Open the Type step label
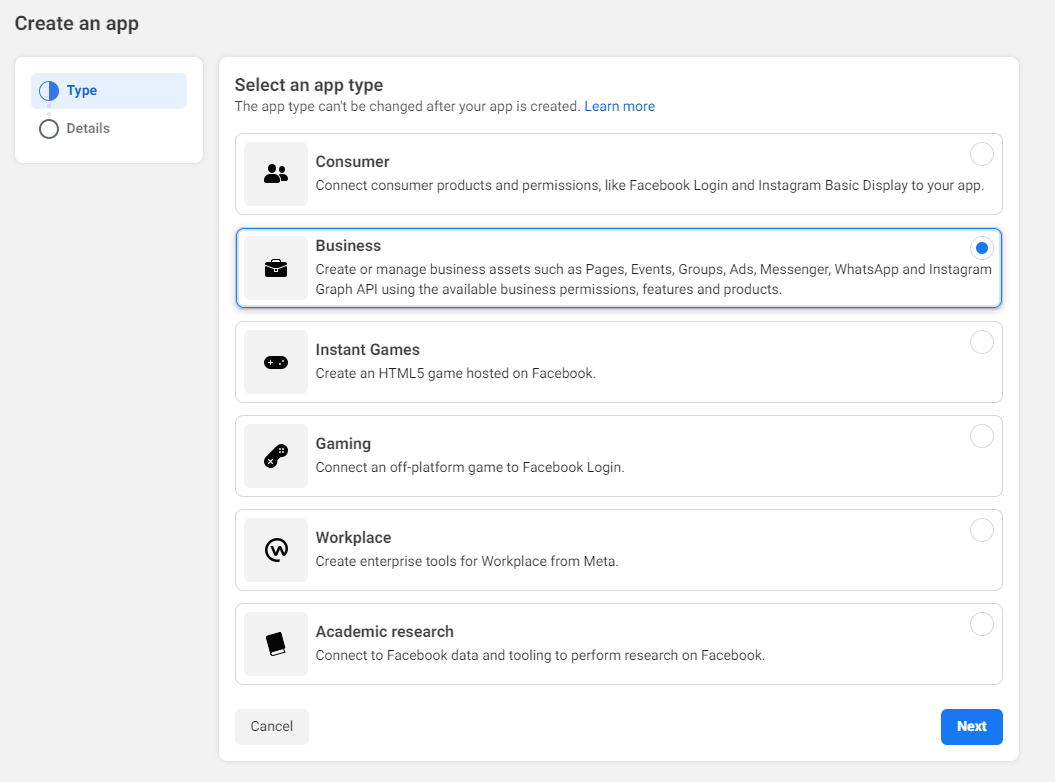The width and height of the screenshot is (1055, 782). 81,90
